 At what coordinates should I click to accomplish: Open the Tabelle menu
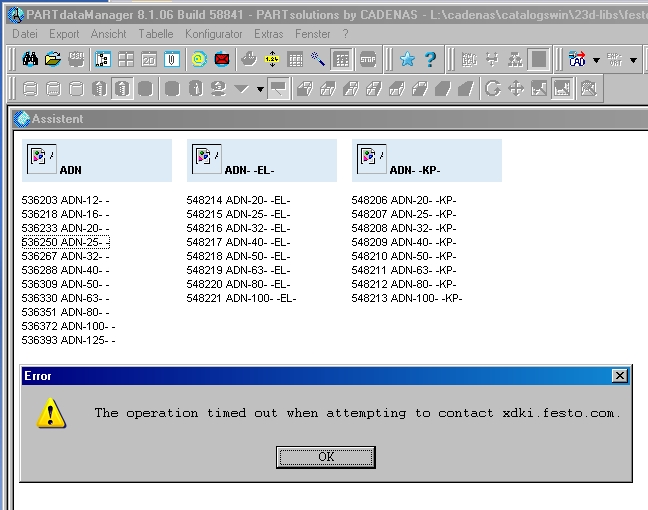coord(156,34)
